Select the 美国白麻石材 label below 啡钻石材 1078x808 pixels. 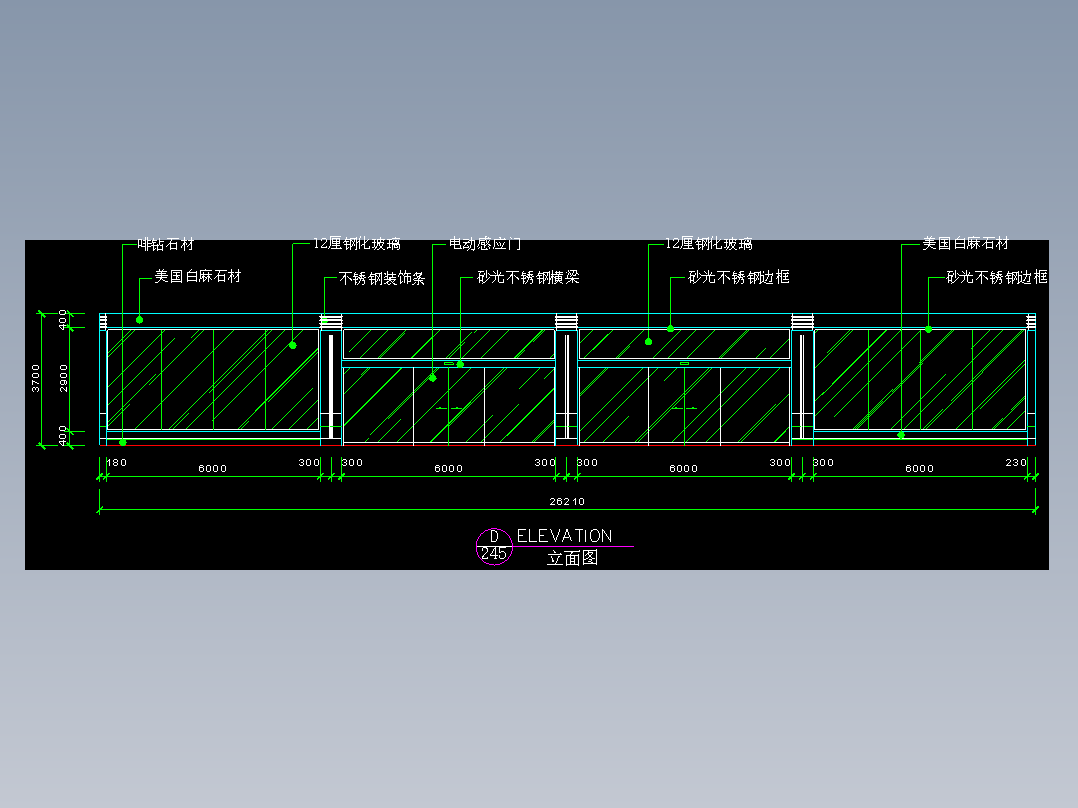point(198,276)
